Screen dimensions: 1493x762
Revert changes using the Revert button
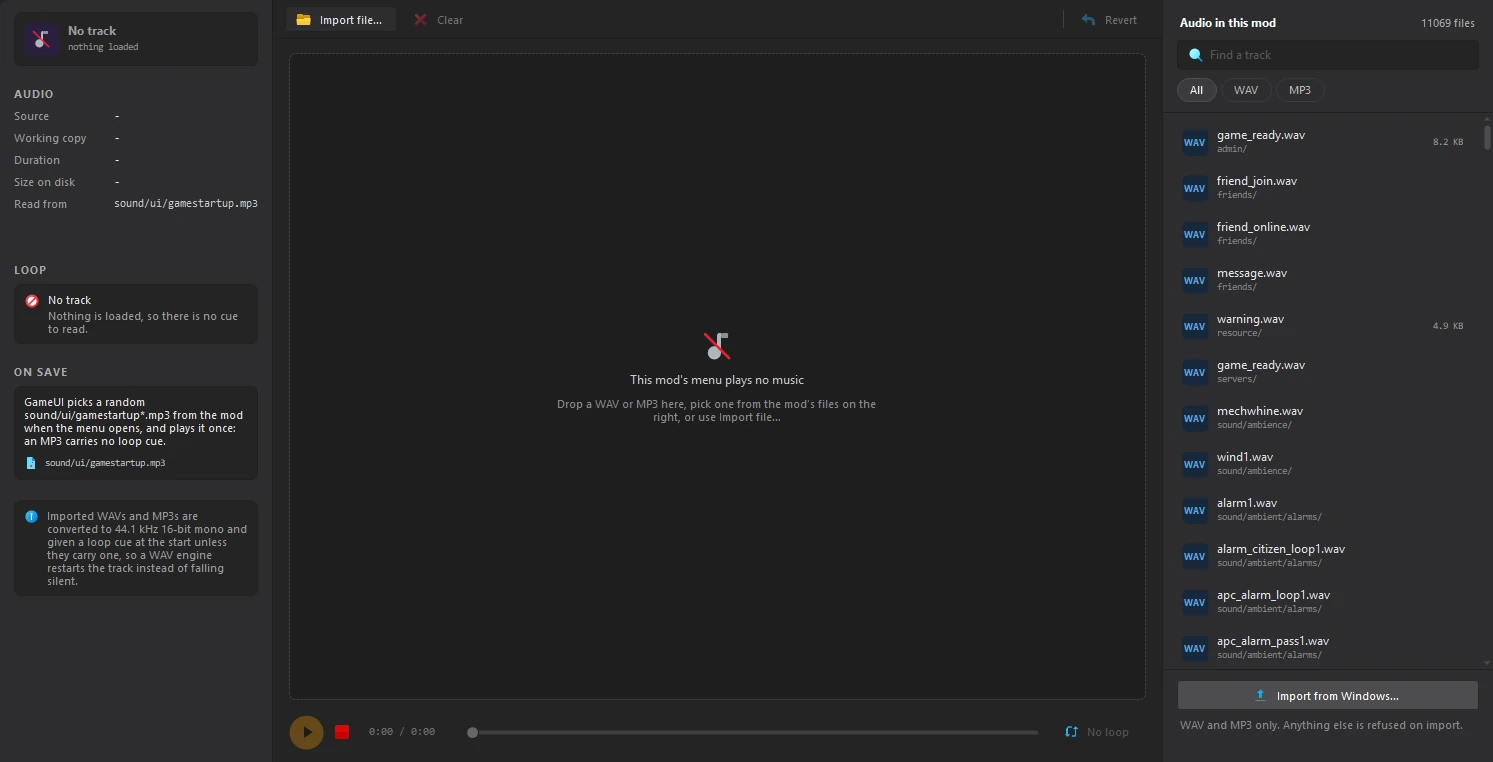(1109, 20)
